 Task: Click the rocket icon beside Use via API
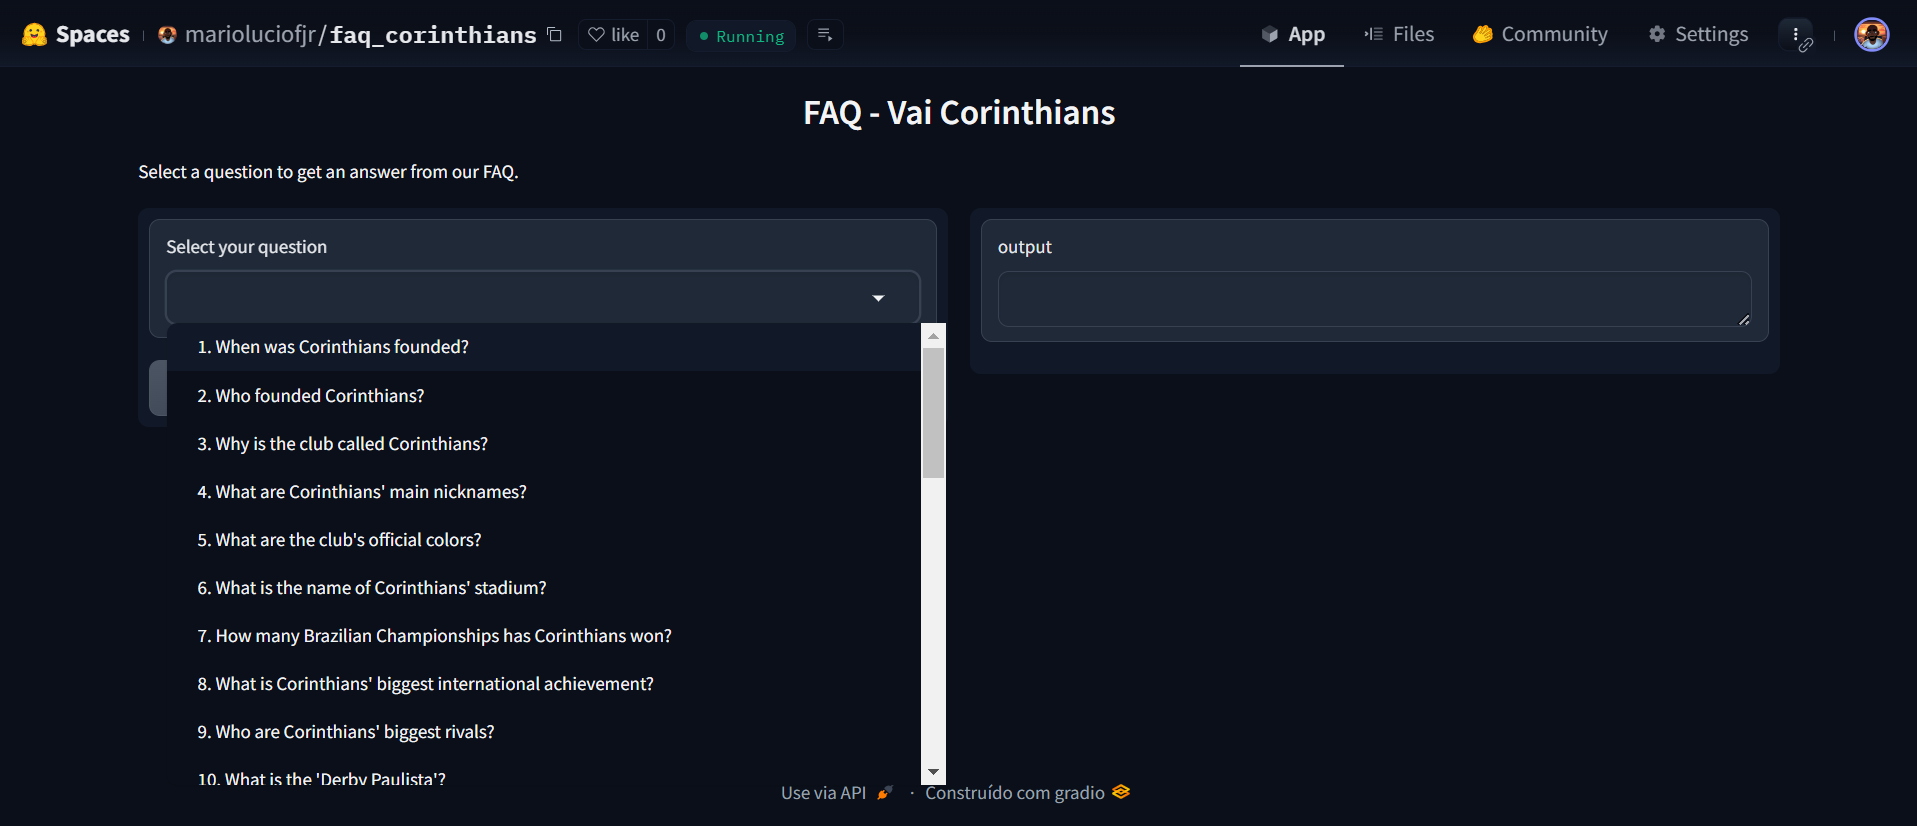(884, 793)
